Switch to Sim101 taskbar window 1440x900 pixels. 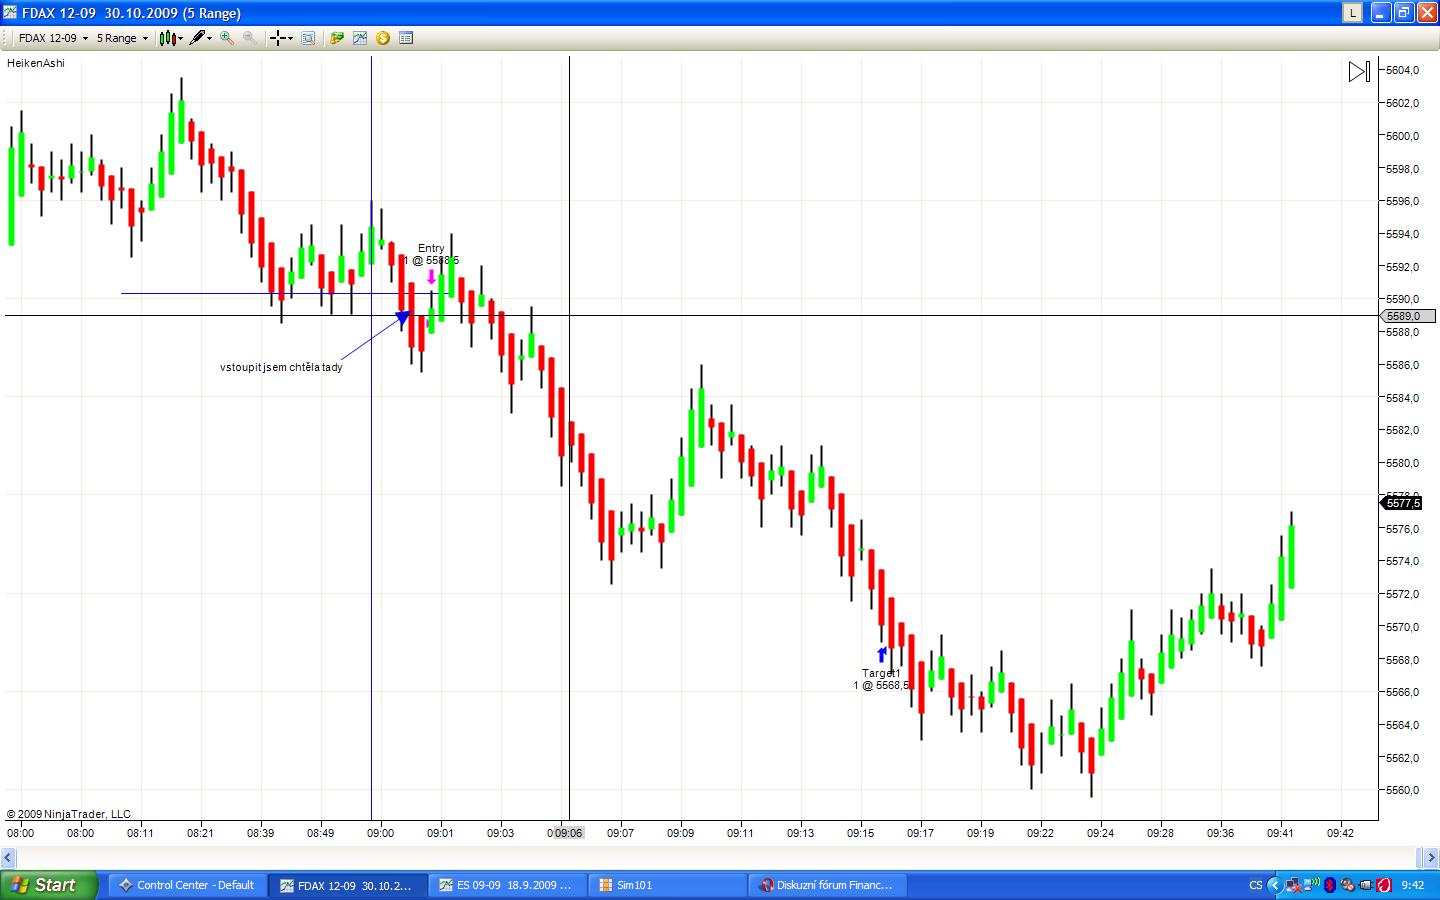[x=667, y=885]
